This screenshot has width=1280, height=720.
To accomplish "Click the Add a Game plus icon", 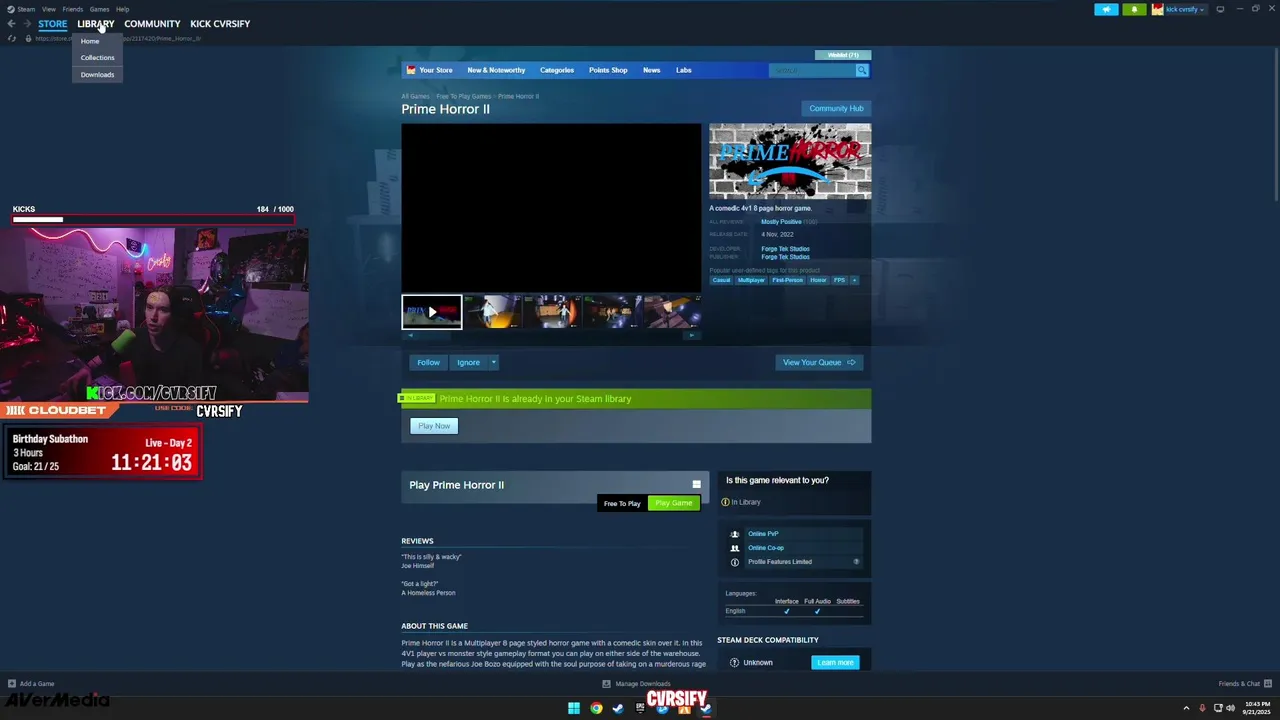I will pos(12,684).
